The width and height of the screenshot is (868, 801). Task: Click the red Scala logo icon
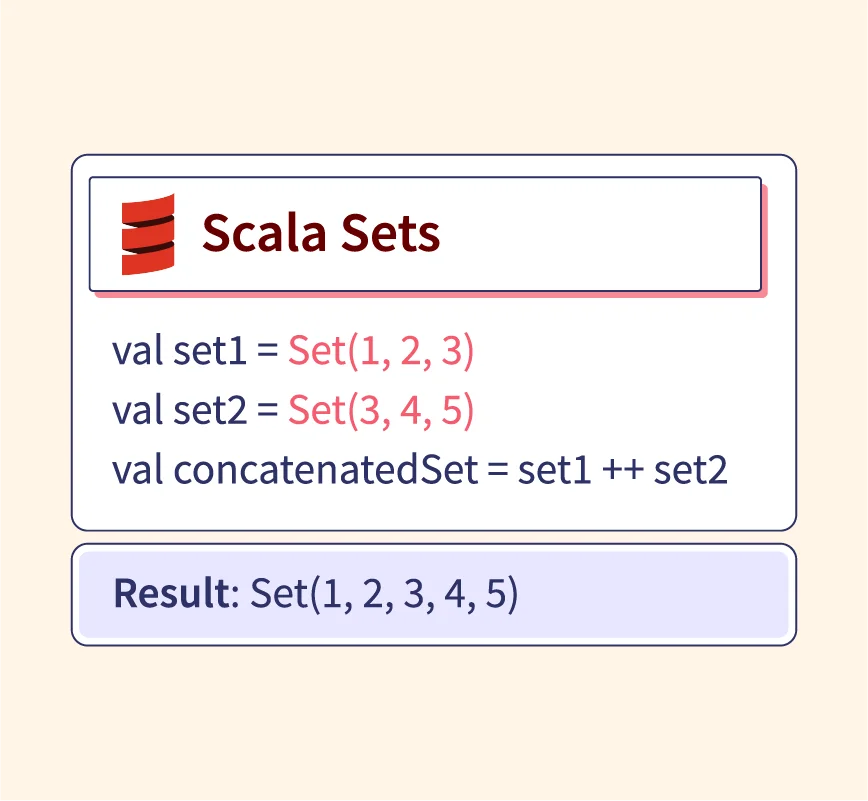coord(148,234)
